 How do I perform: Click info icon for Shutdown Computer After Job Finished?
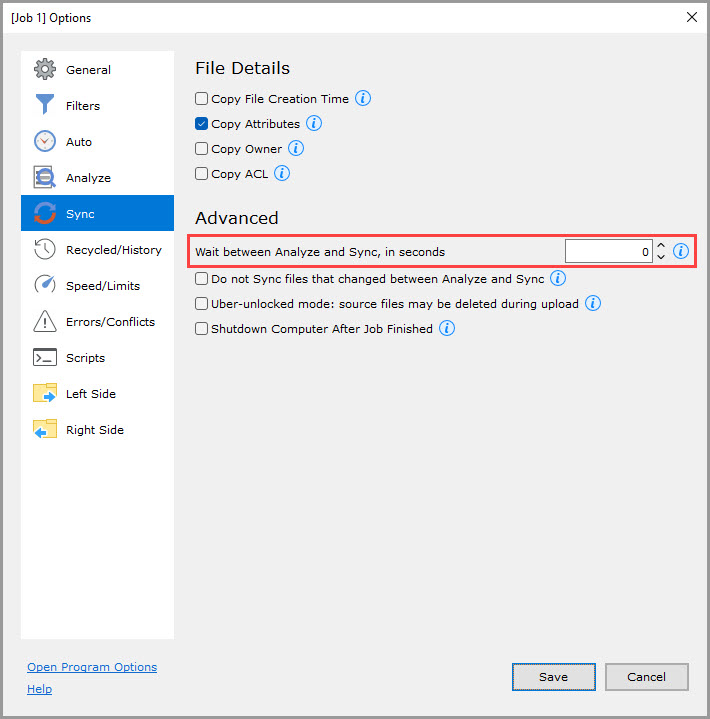point(447,328)
